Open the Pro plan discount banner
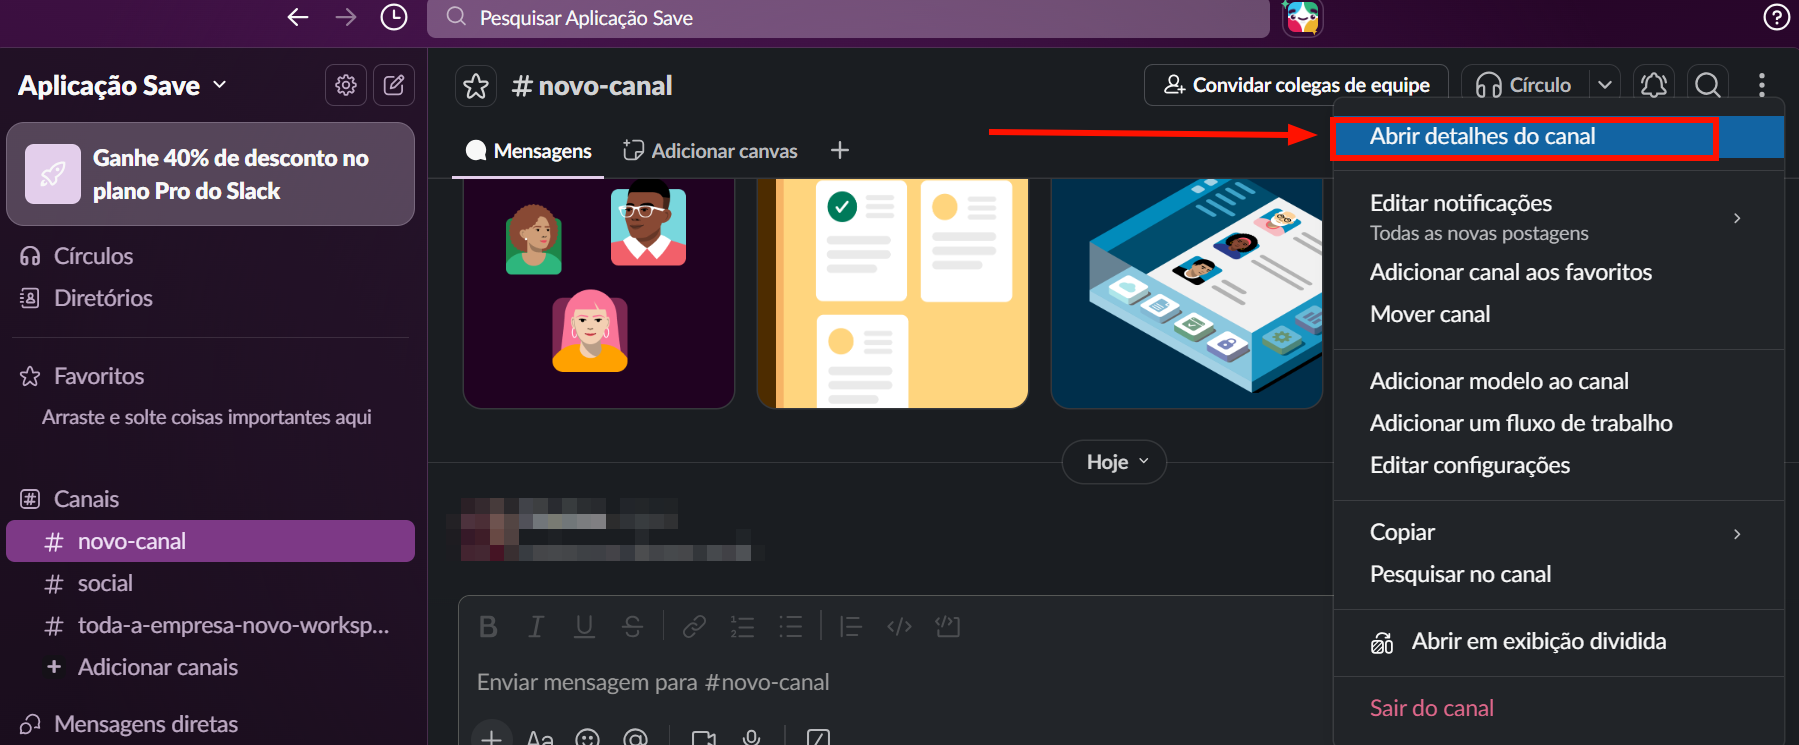The image size is (1799, 745). tap(210, 174)
